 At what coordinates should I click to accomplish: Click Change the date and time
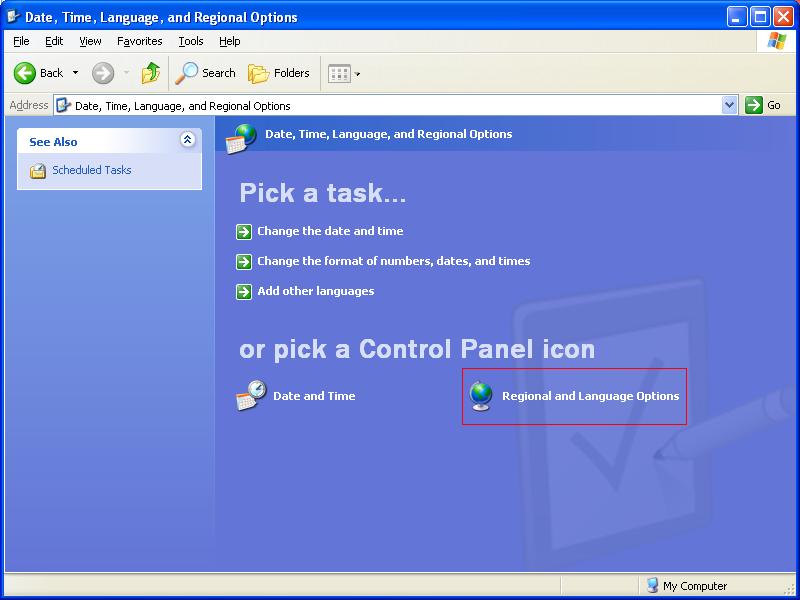pos(330,231)
